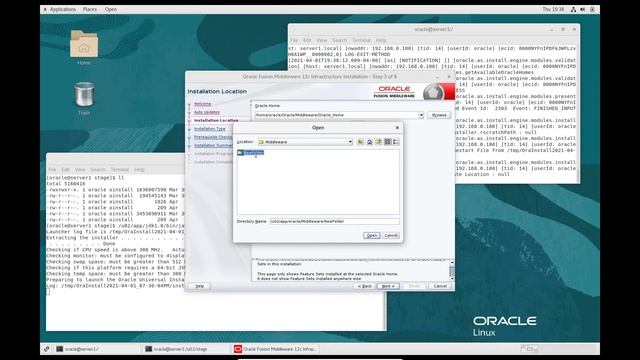This screenshot has width=640, height=360.
Task: Click the network icon in system tray
Action: tap(573, 9)
